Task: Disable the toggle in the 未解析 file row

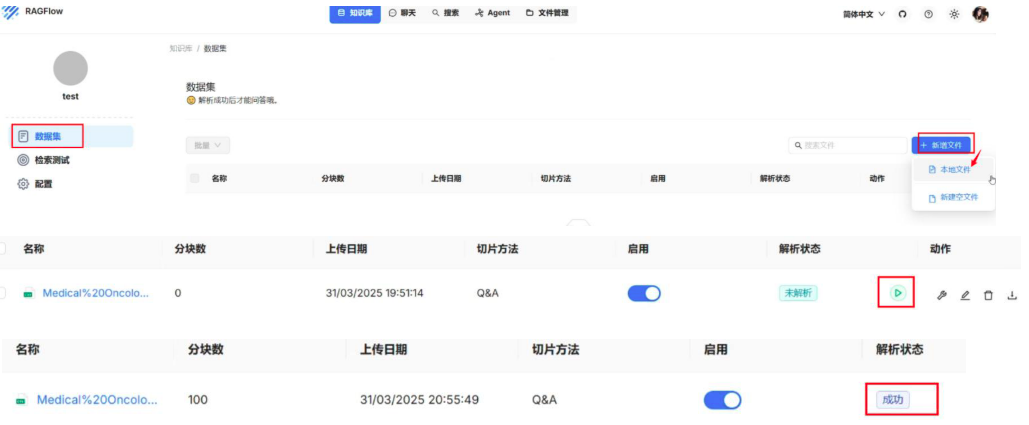Action: tap(644, 293)
